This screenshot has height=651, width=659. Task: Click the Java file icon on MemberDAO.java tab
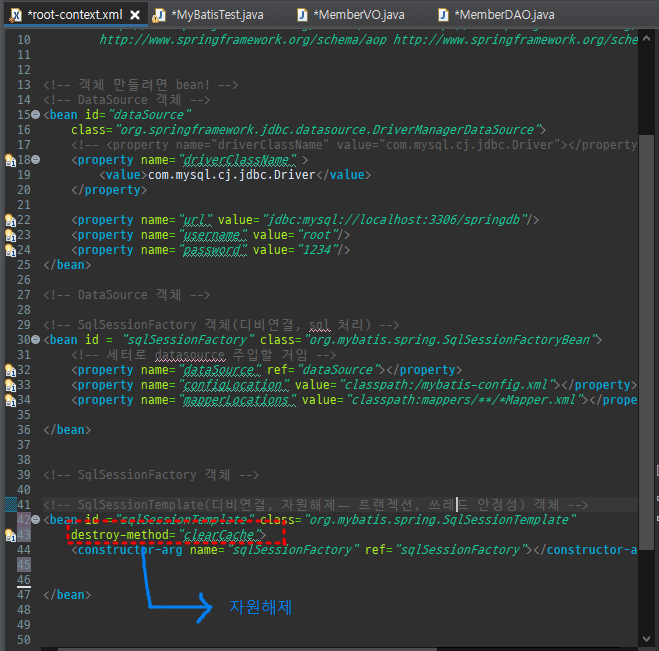point(443,16)
